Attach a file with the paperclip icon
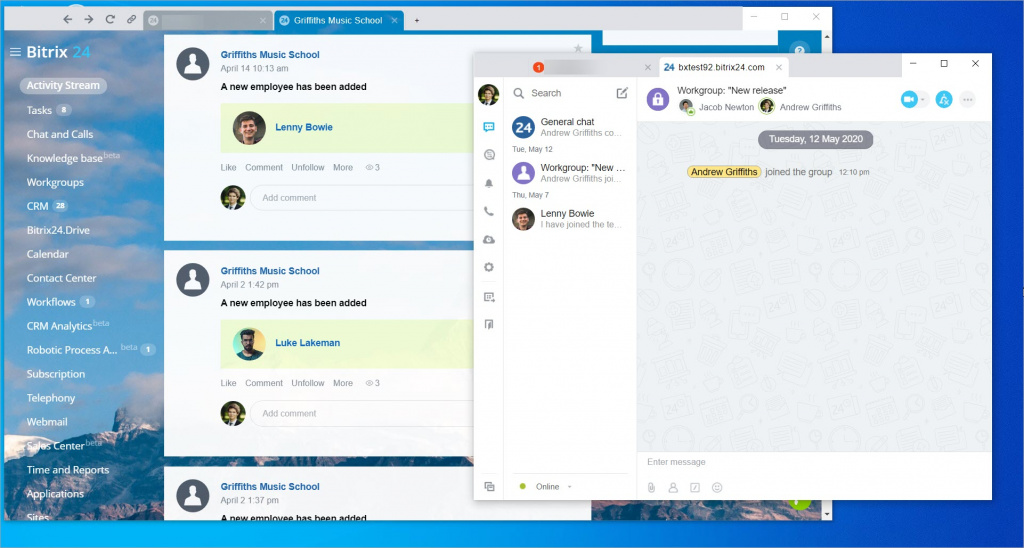Viewport: 1024px width, 548px height. [x=651, y=487]
